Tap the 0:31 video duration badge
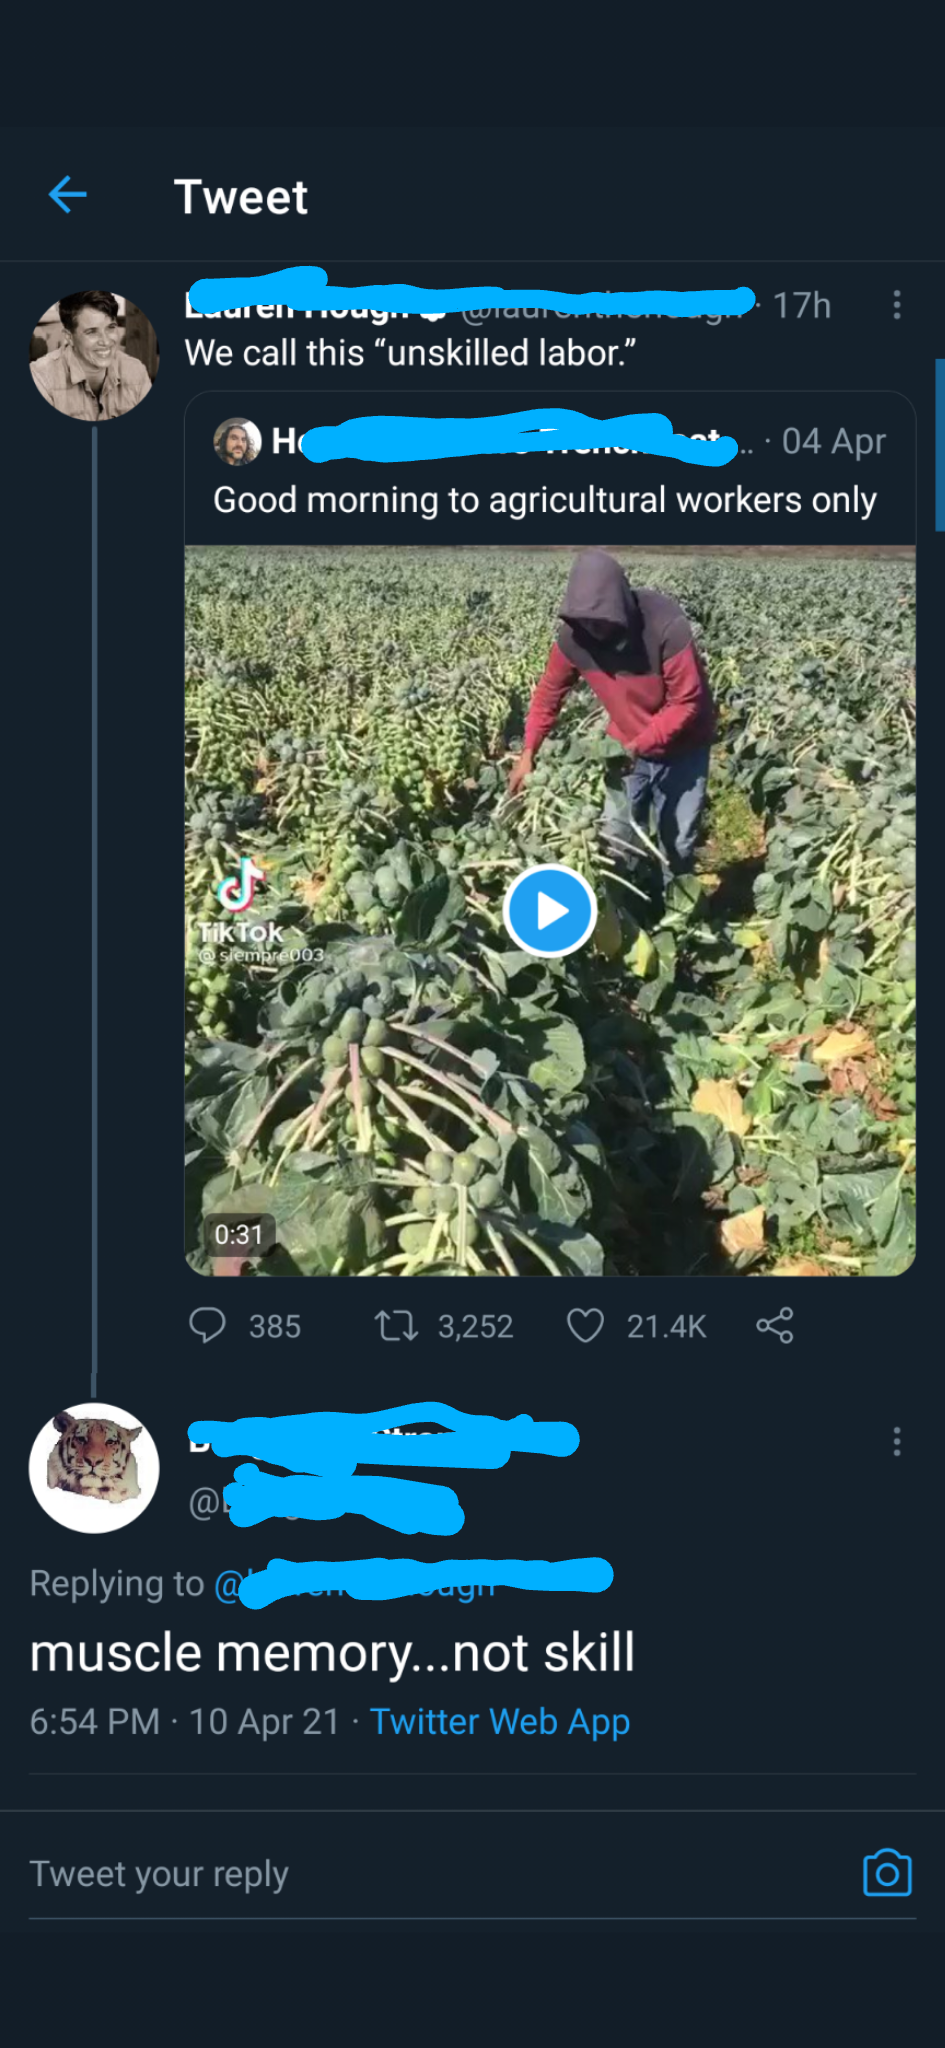945x2048 pixels. tap(238, 1234)
